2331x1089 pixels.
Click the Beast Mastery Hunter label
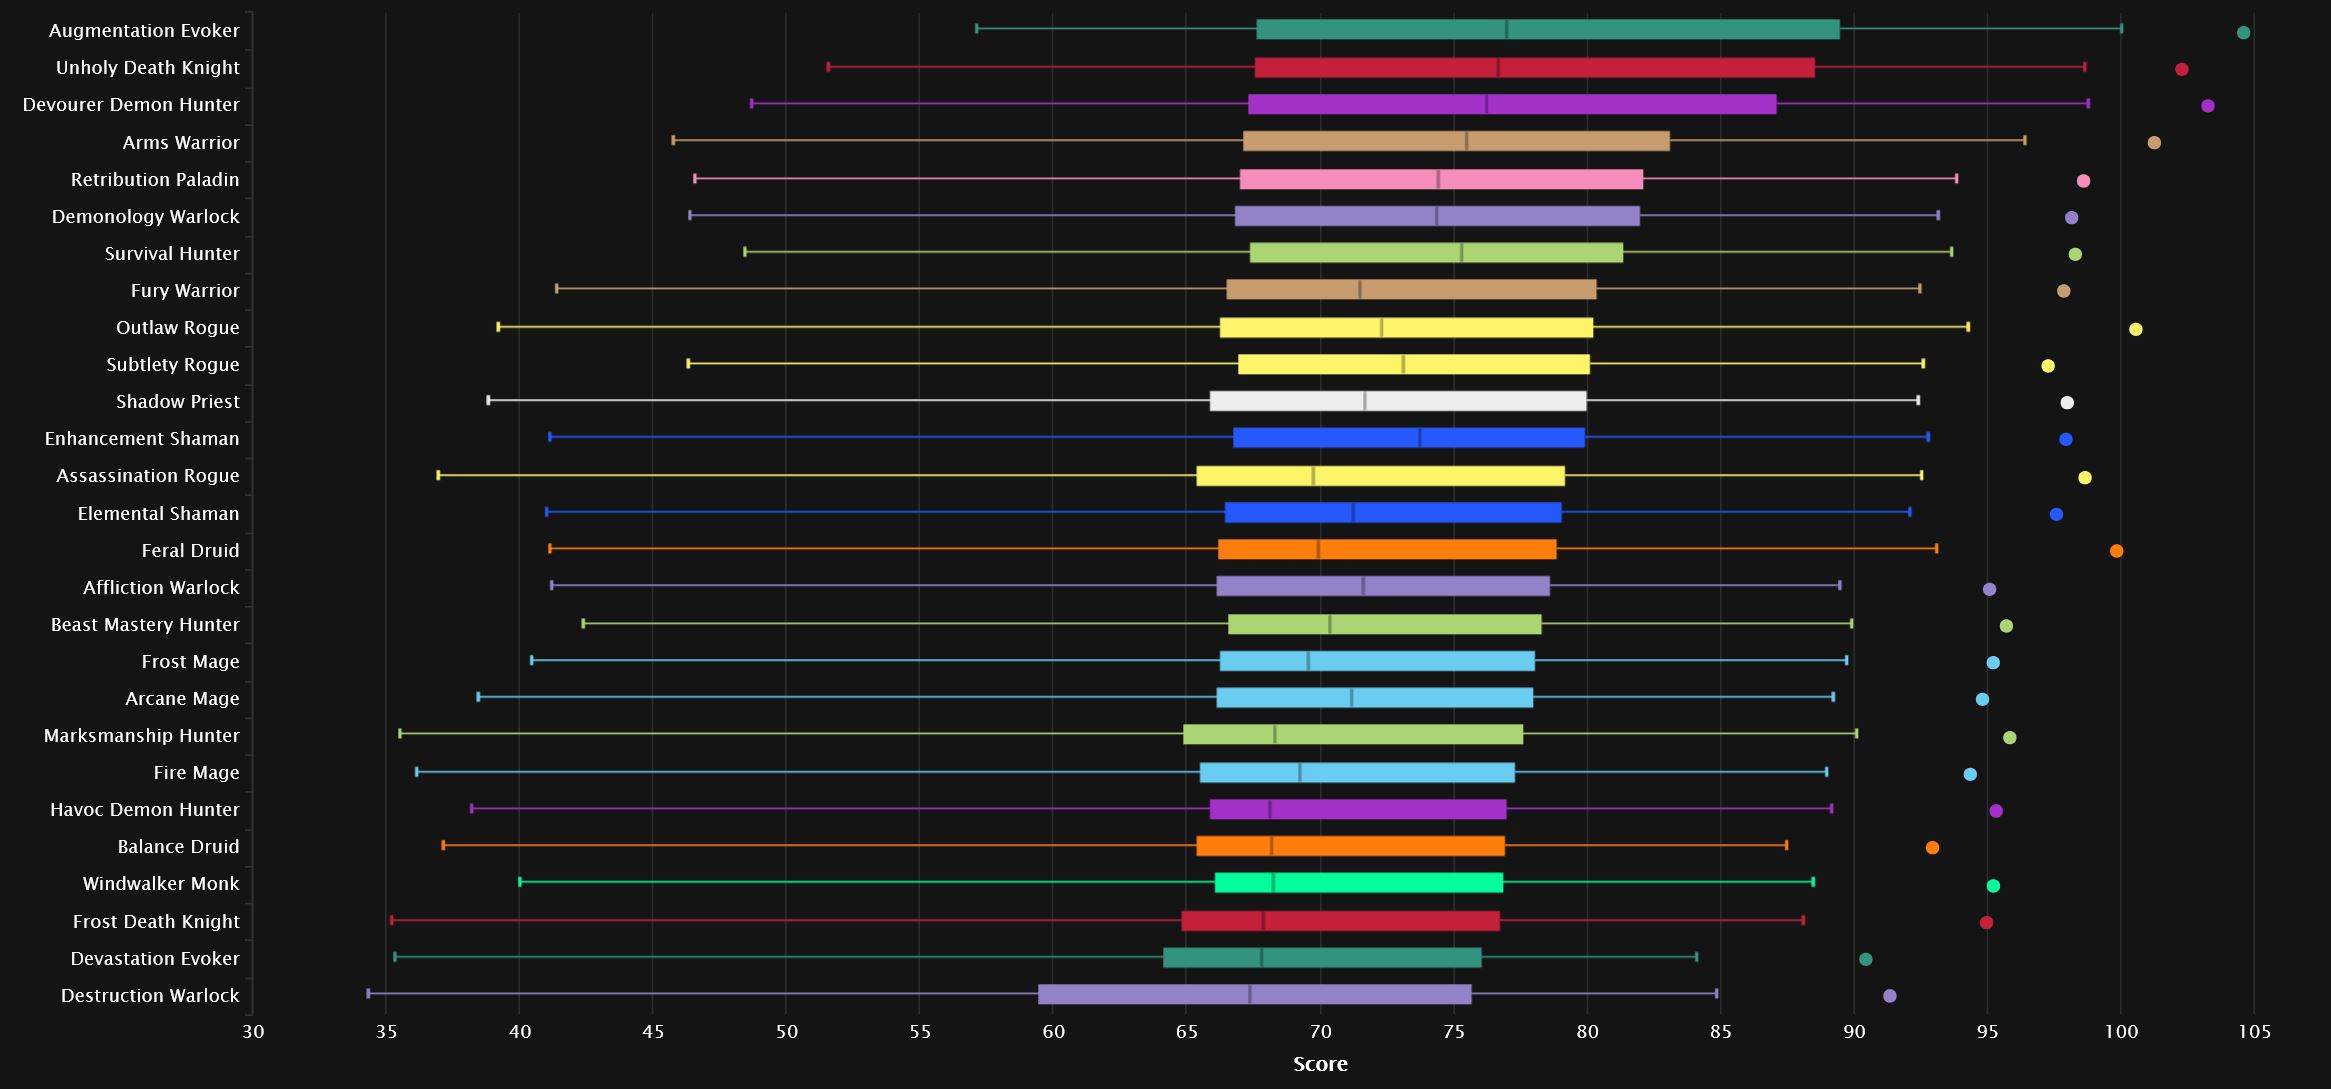tap(145, 624)
